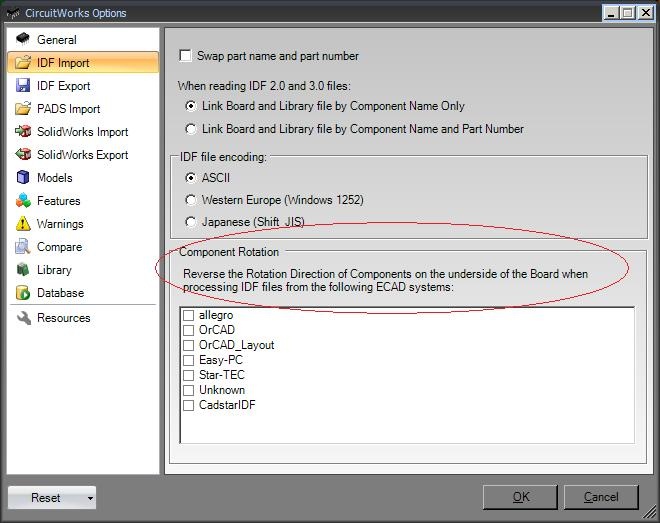Tick the Easy-PC checkbox

pos(188,360)
